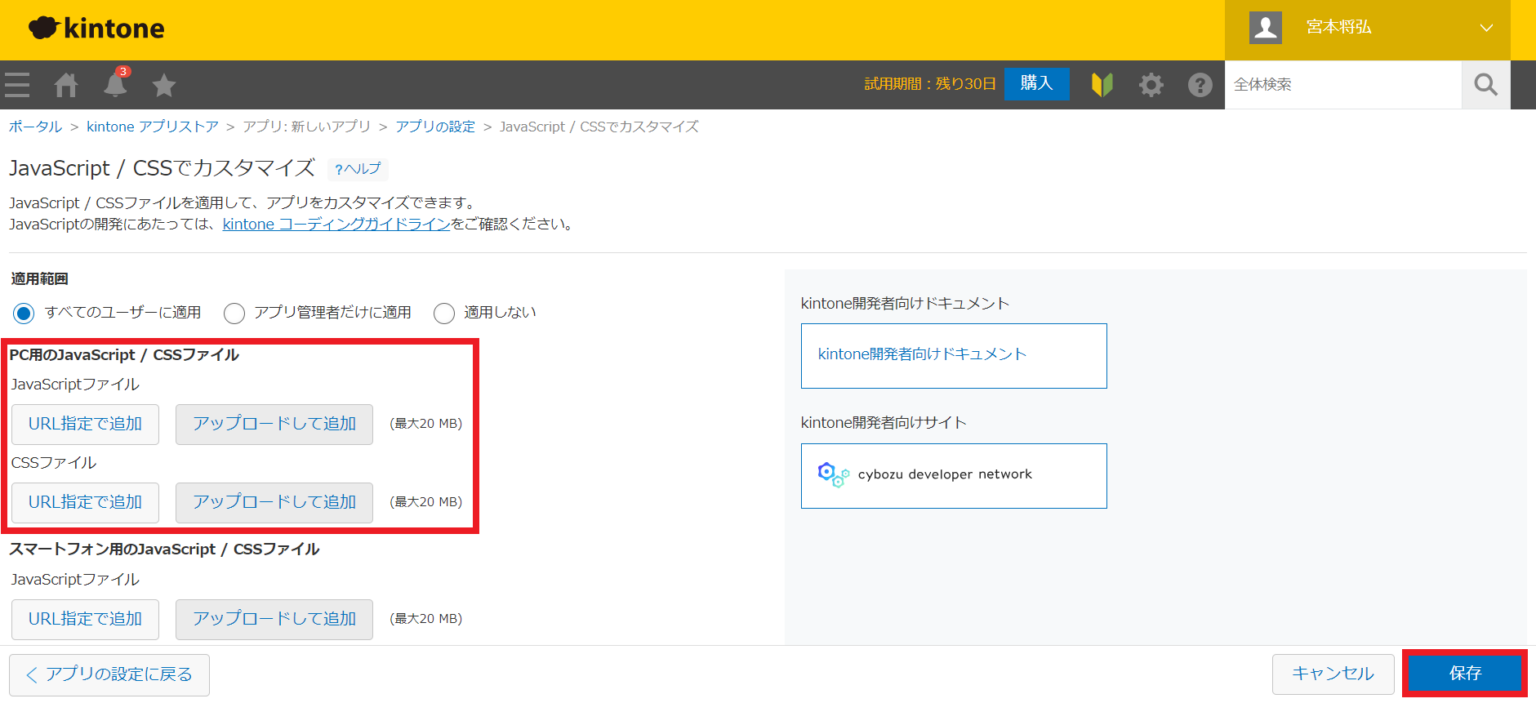
Task: Add a JavaScript file via URL指定で追加
Action: coord(85,424)
